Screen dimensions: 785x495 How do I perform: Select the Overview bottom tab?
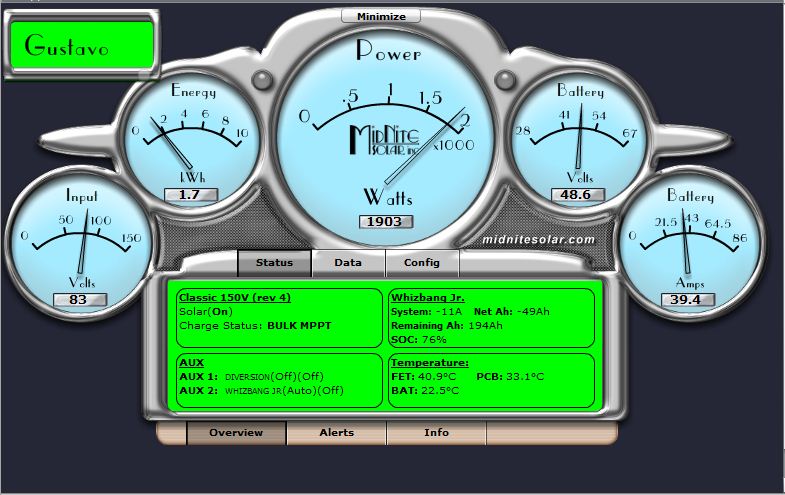pos(236,432)
